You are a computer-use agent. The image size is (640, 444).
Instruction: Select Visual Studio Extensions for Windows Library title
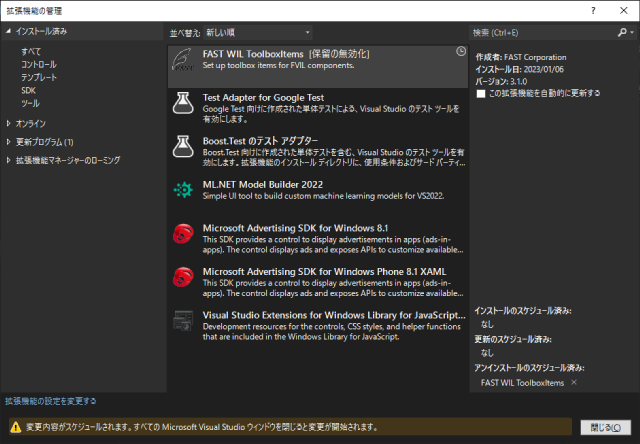[334, 315]
